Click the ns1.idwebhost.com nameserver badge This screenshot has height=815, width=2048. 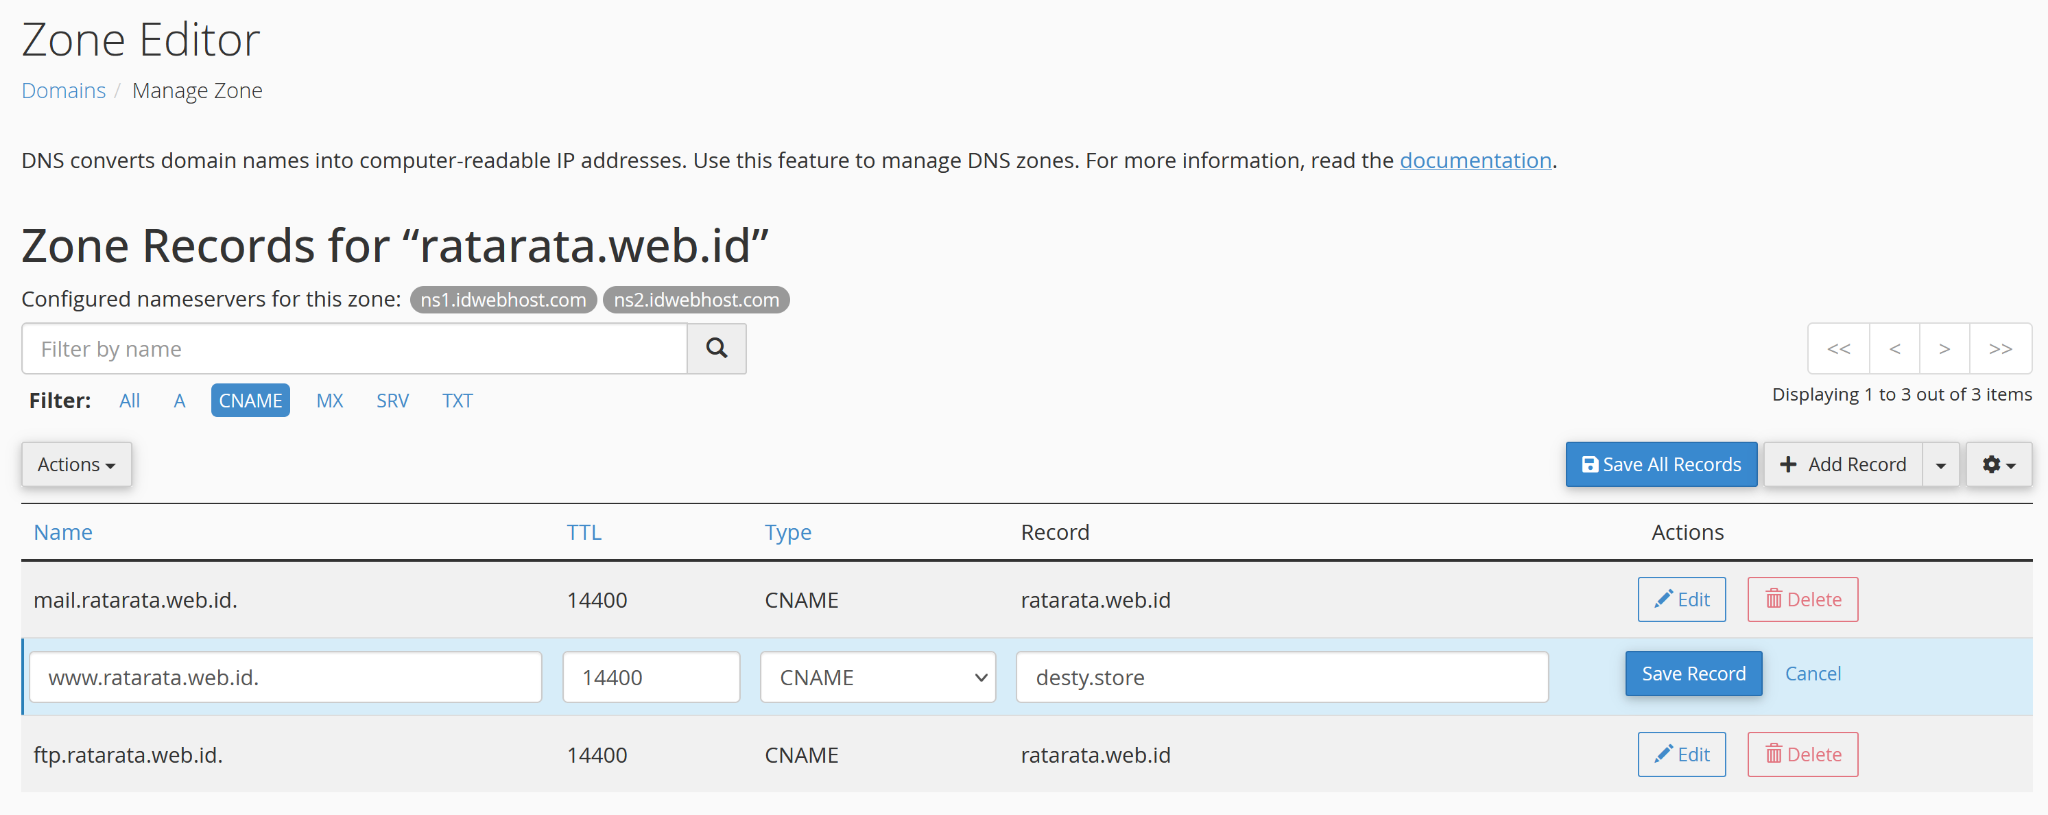(x=503, y=300)
